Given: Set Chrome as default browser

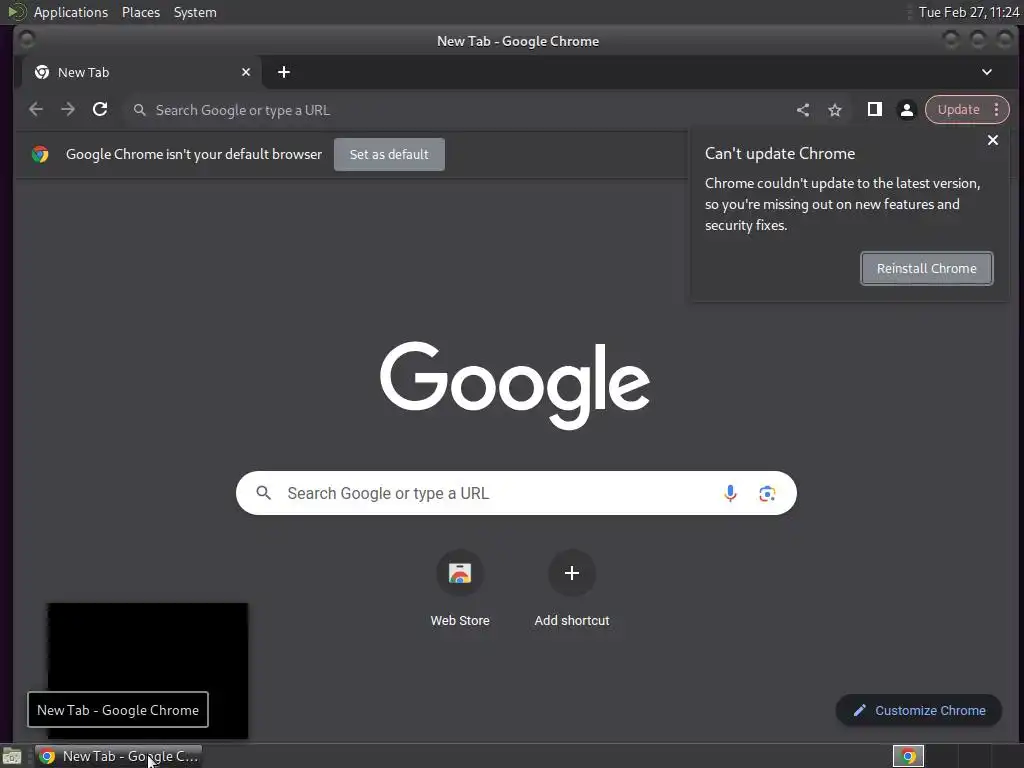Looking at the screenshot, I should tap(389, 155).
